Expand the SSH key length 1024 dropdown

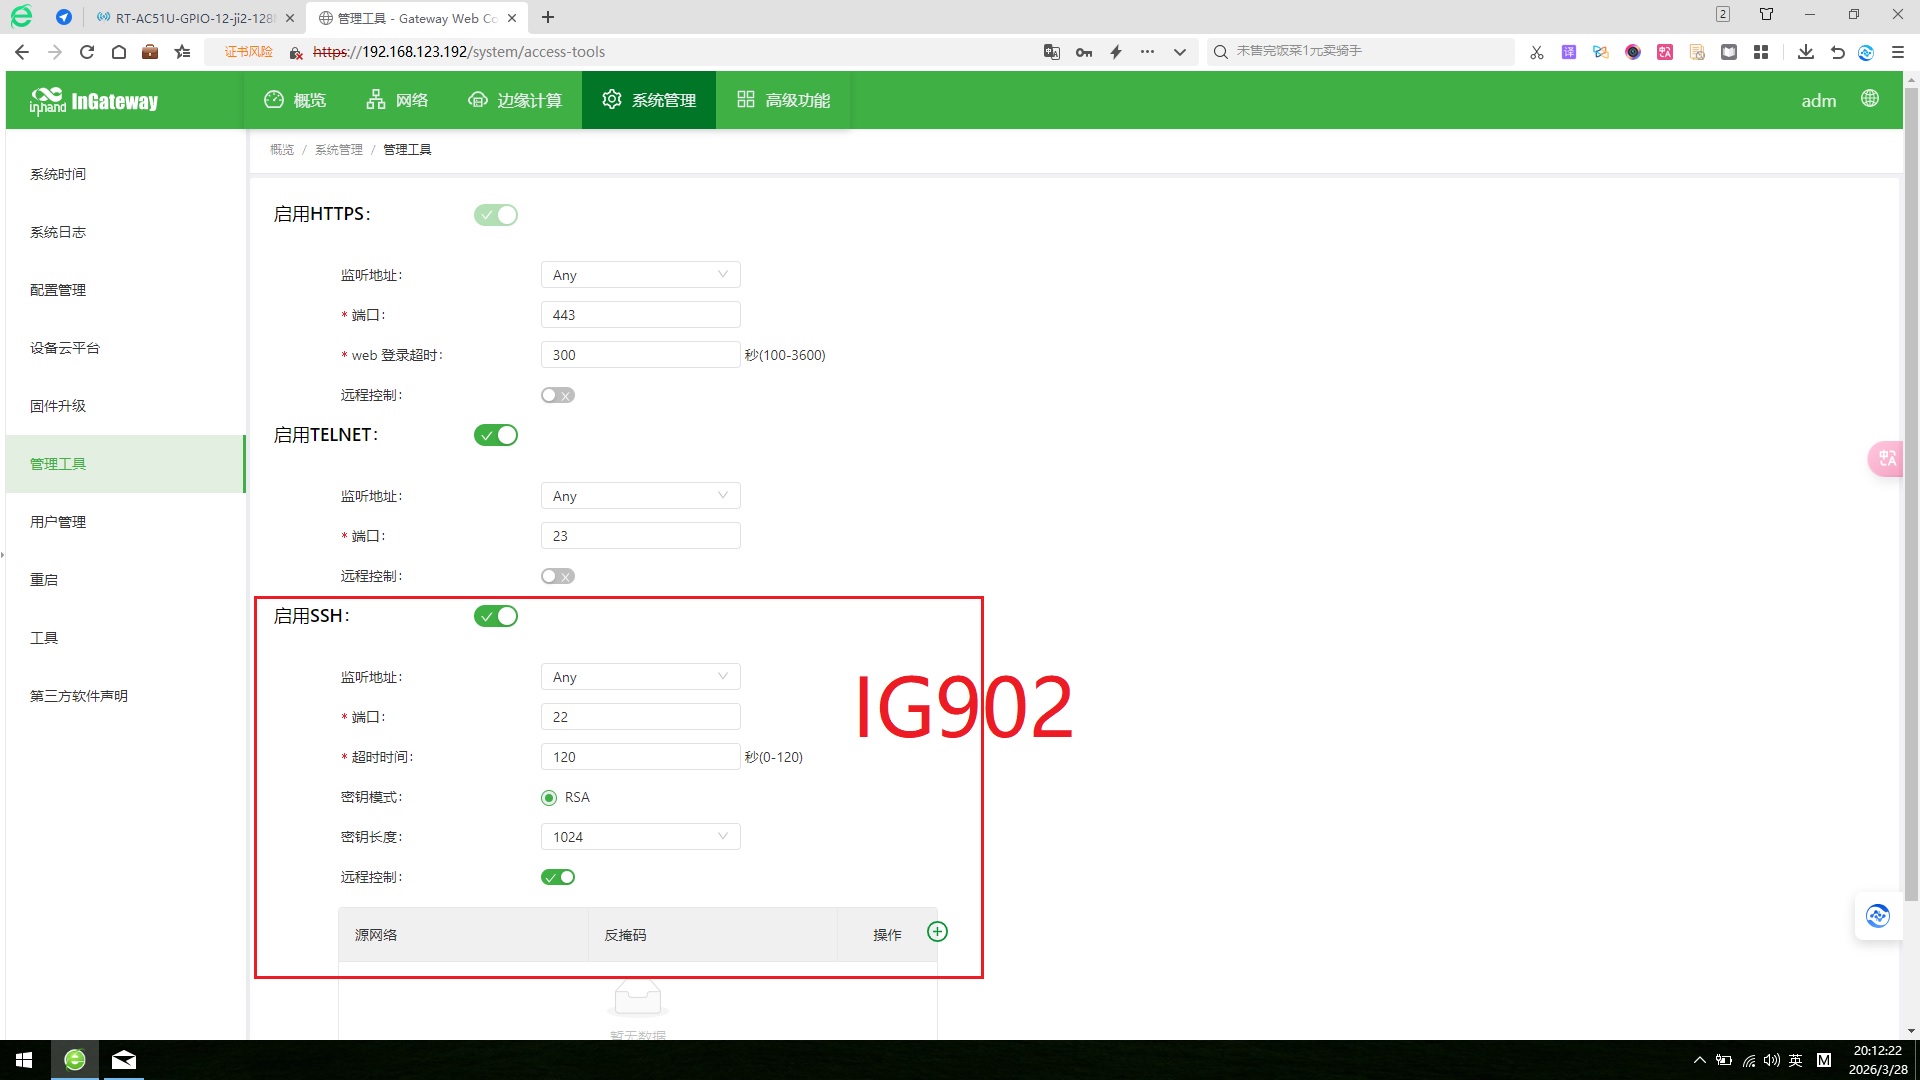click(x=640, y=837)
